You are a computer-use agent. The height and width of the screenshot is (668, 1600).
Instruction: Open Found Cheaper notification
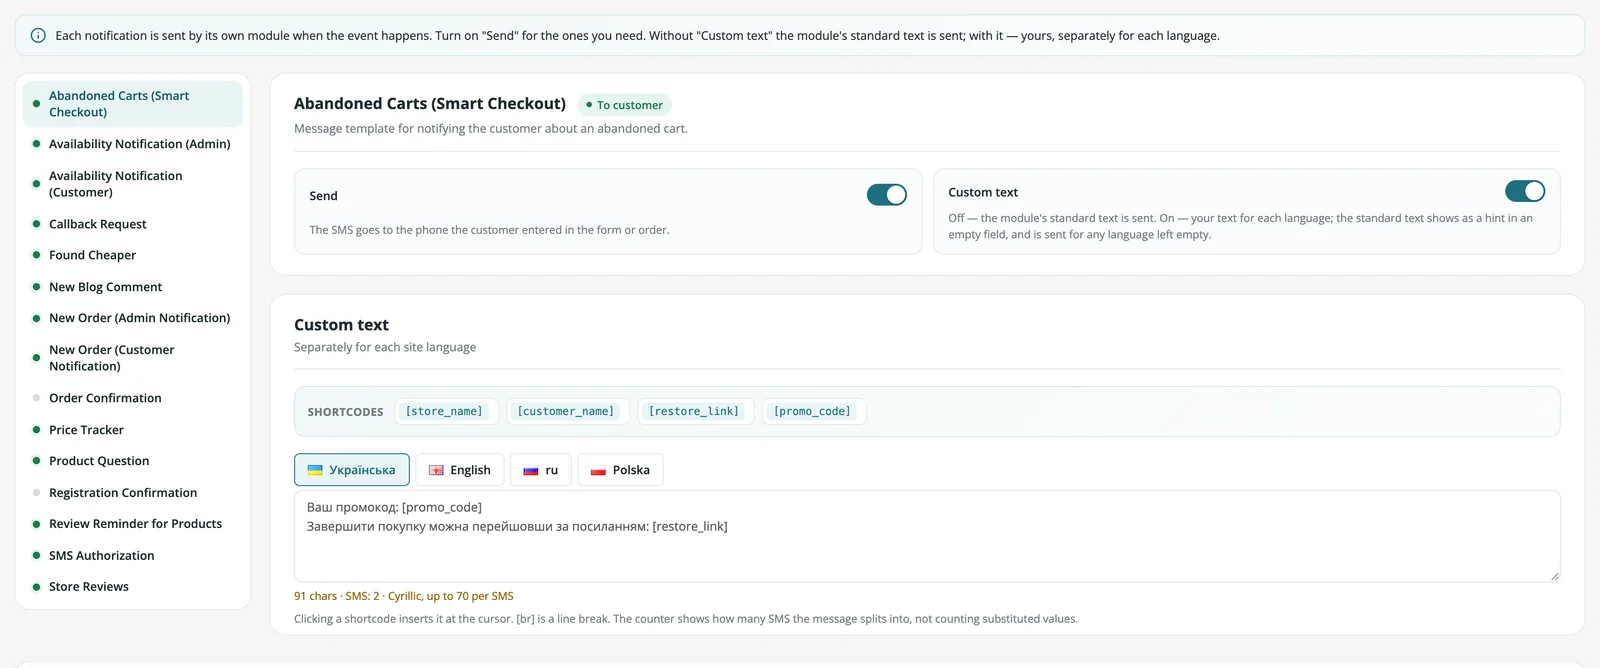pos(133,255)
